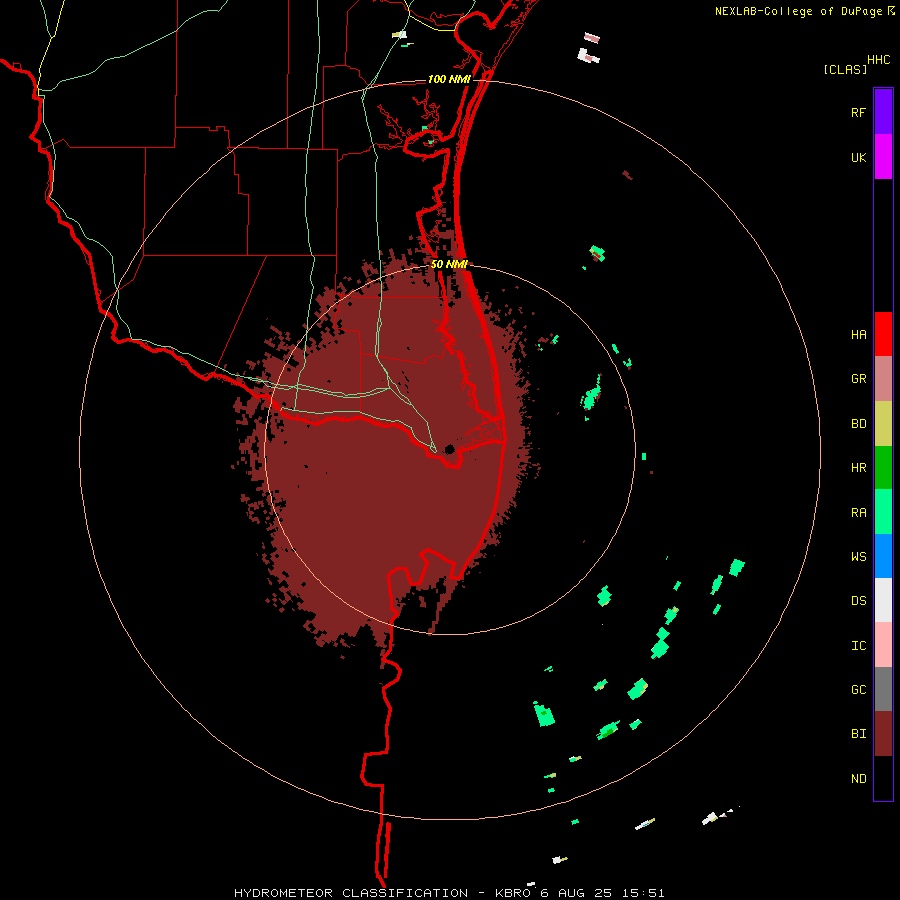Screen dimensions: 900x900
Task: Click the IC light pink legend swatch
Action: 883,645
